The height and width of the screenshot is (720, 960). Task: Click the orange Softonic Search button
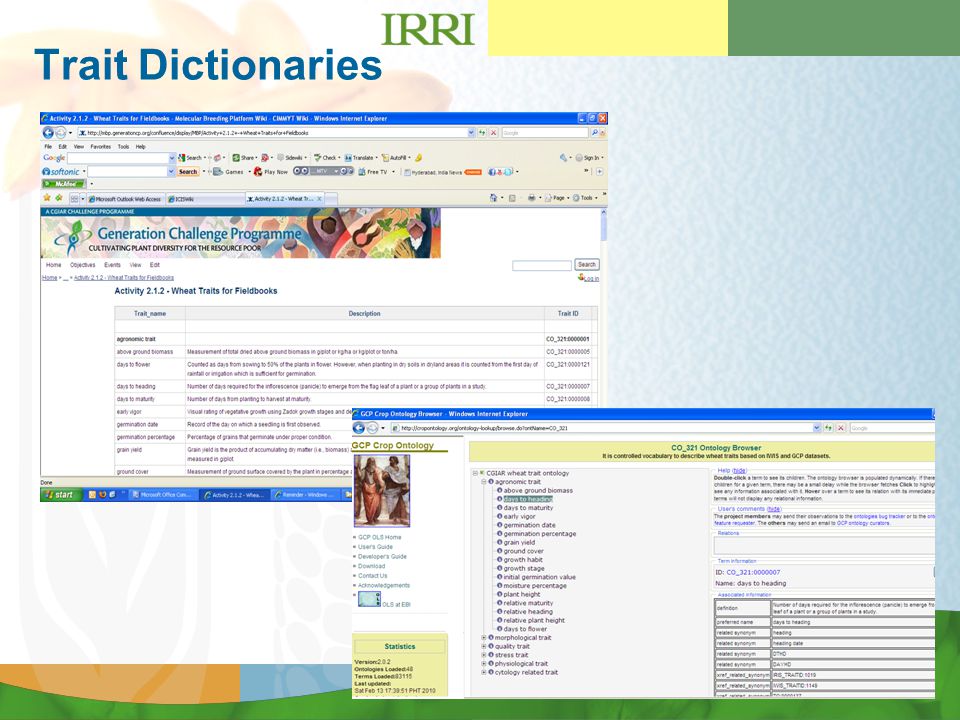[x=188, y=172]
